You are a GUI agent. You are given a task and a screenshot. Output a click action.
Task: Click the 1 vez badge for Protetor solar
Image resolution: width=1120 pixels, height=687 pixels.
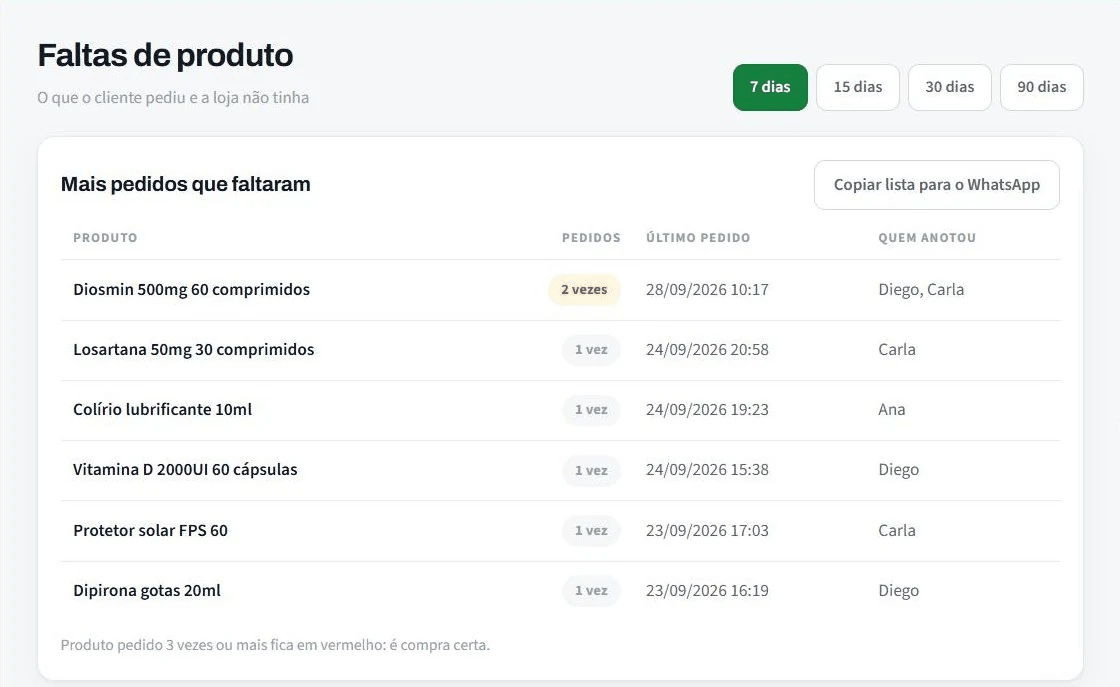(591, 531)
